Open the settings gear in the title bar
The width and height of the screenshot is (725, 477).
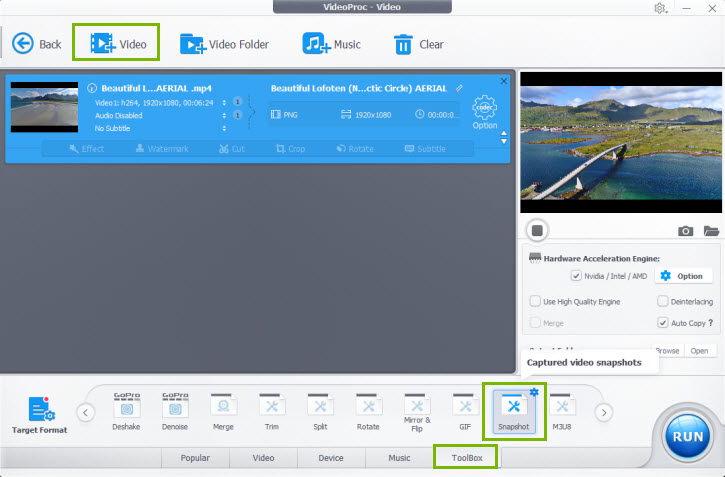pyautogui.click(x=660, y=8)
